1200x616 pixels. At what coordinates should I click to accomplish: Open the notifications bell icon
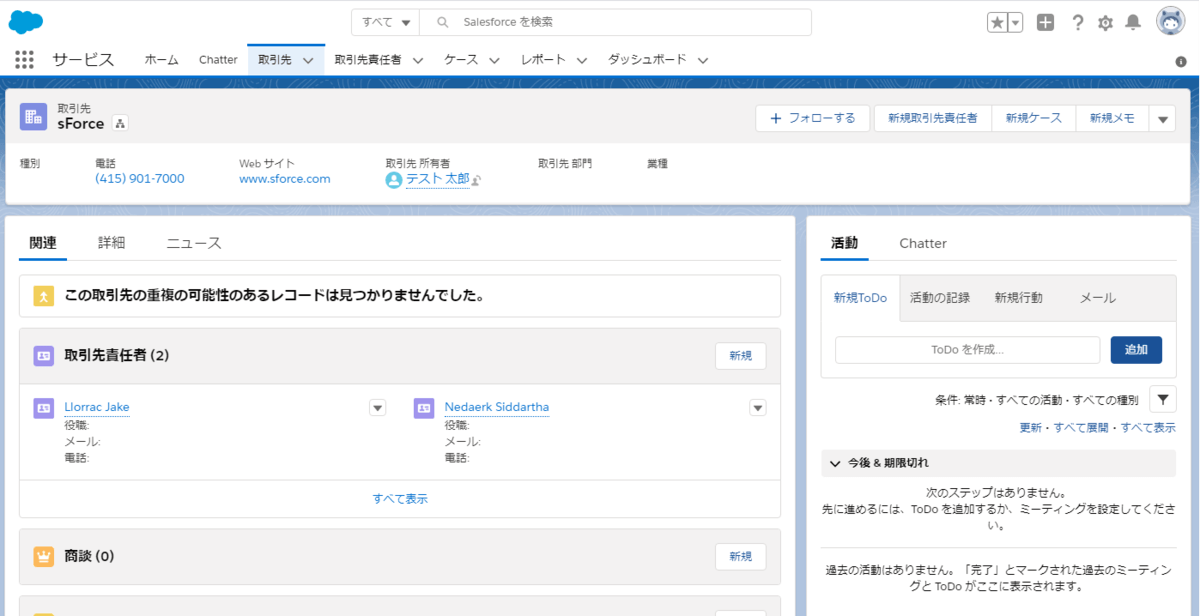(x=1133, y=22)
